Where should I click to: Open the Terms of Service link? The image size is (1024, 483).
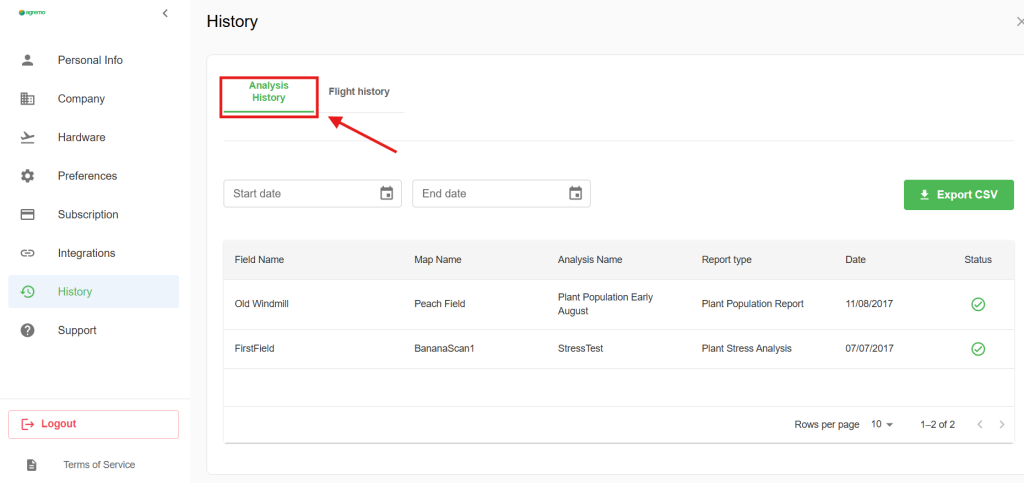pyautogui.click(x=99, y=465)
